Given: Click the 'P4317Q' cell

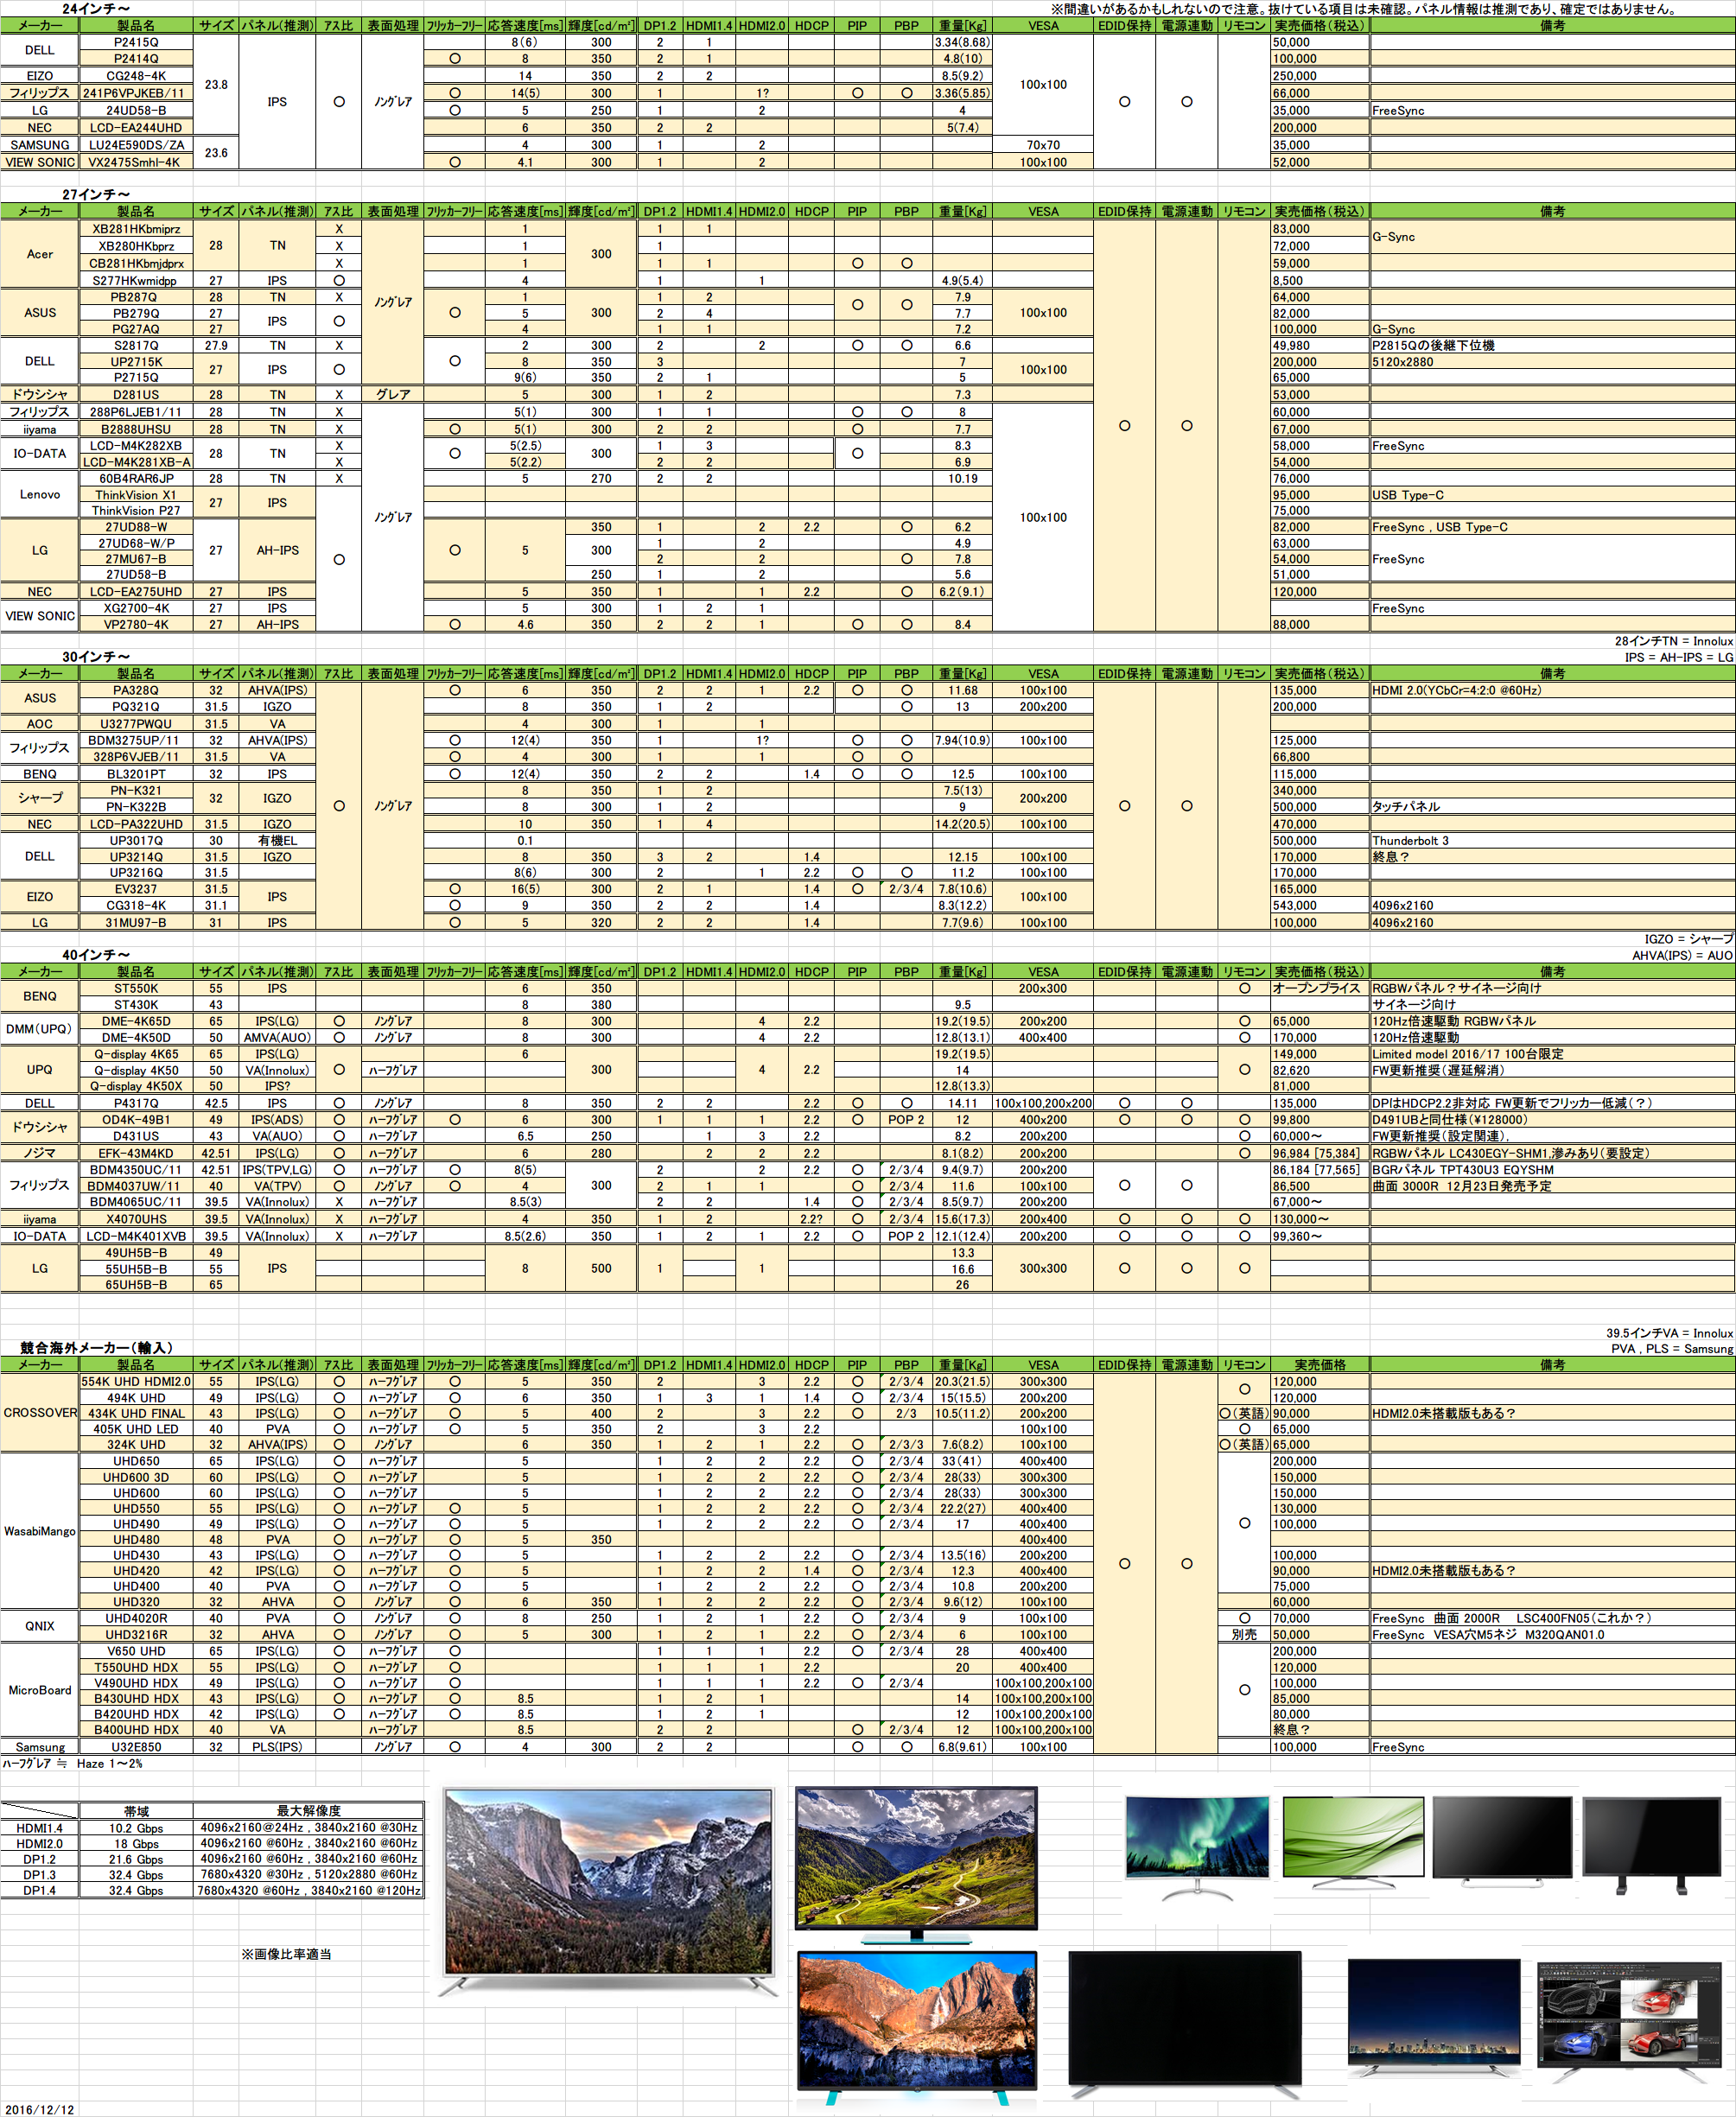Looking at the screenshot, I should tap(136, 1104).
